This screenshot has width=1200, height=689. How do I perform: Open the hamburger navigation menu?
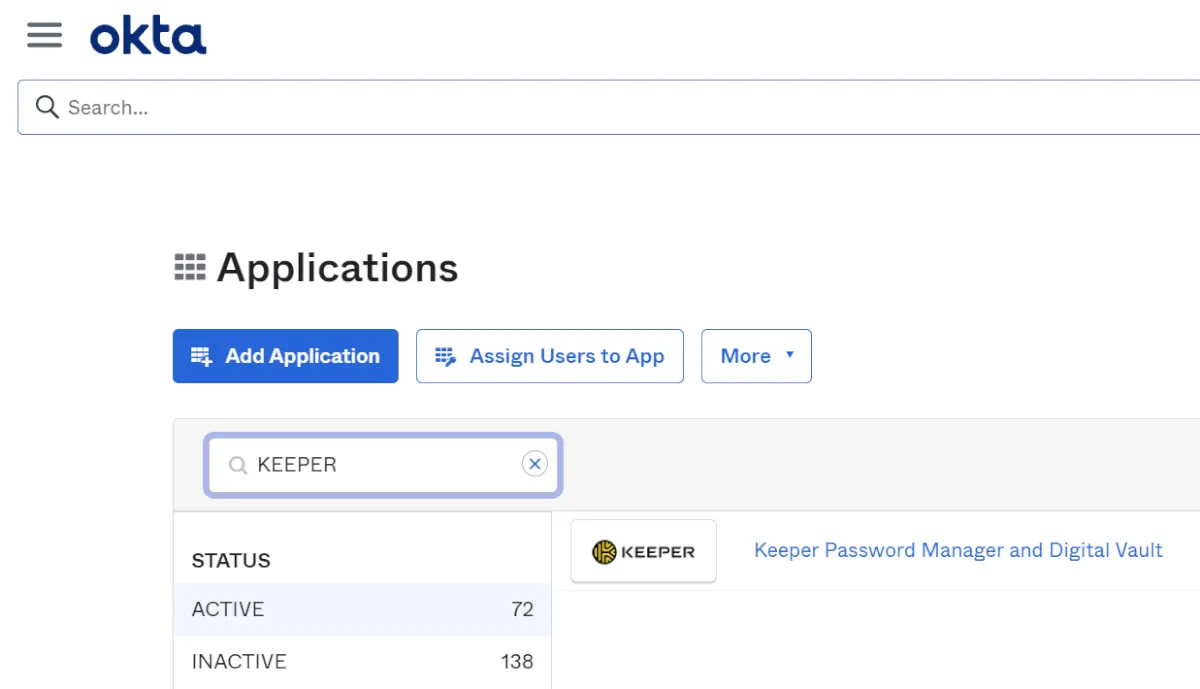[44, 36]
